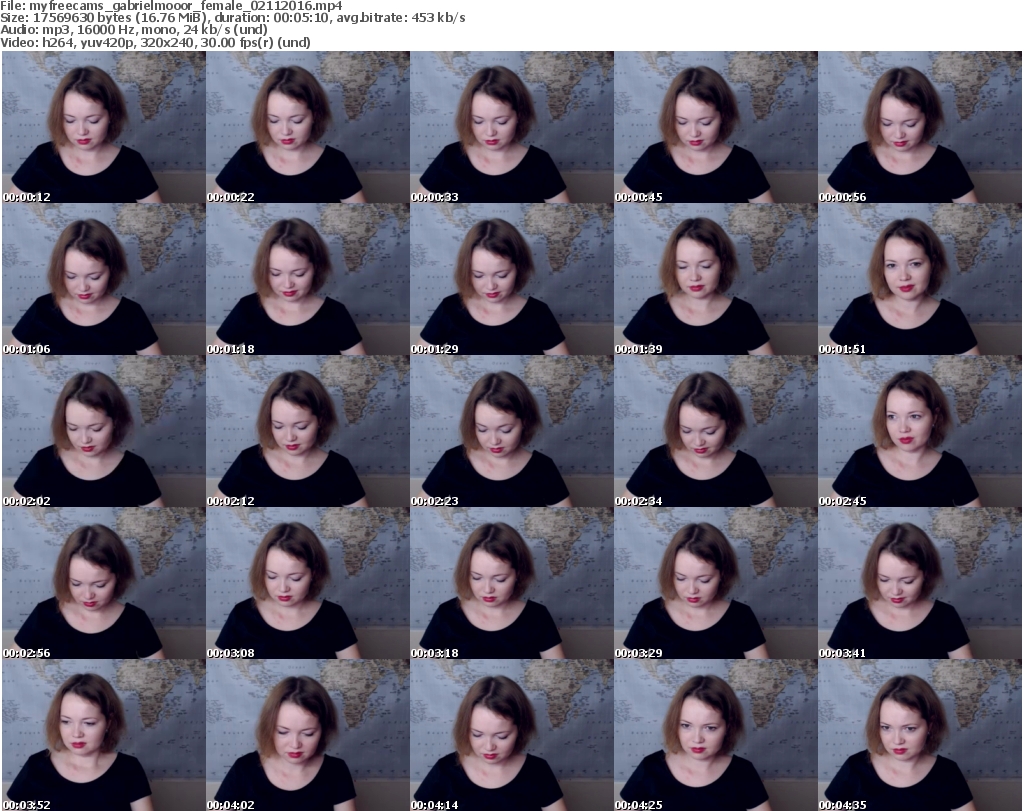Open the thumbnail at 00:00:45

point(715,127)
